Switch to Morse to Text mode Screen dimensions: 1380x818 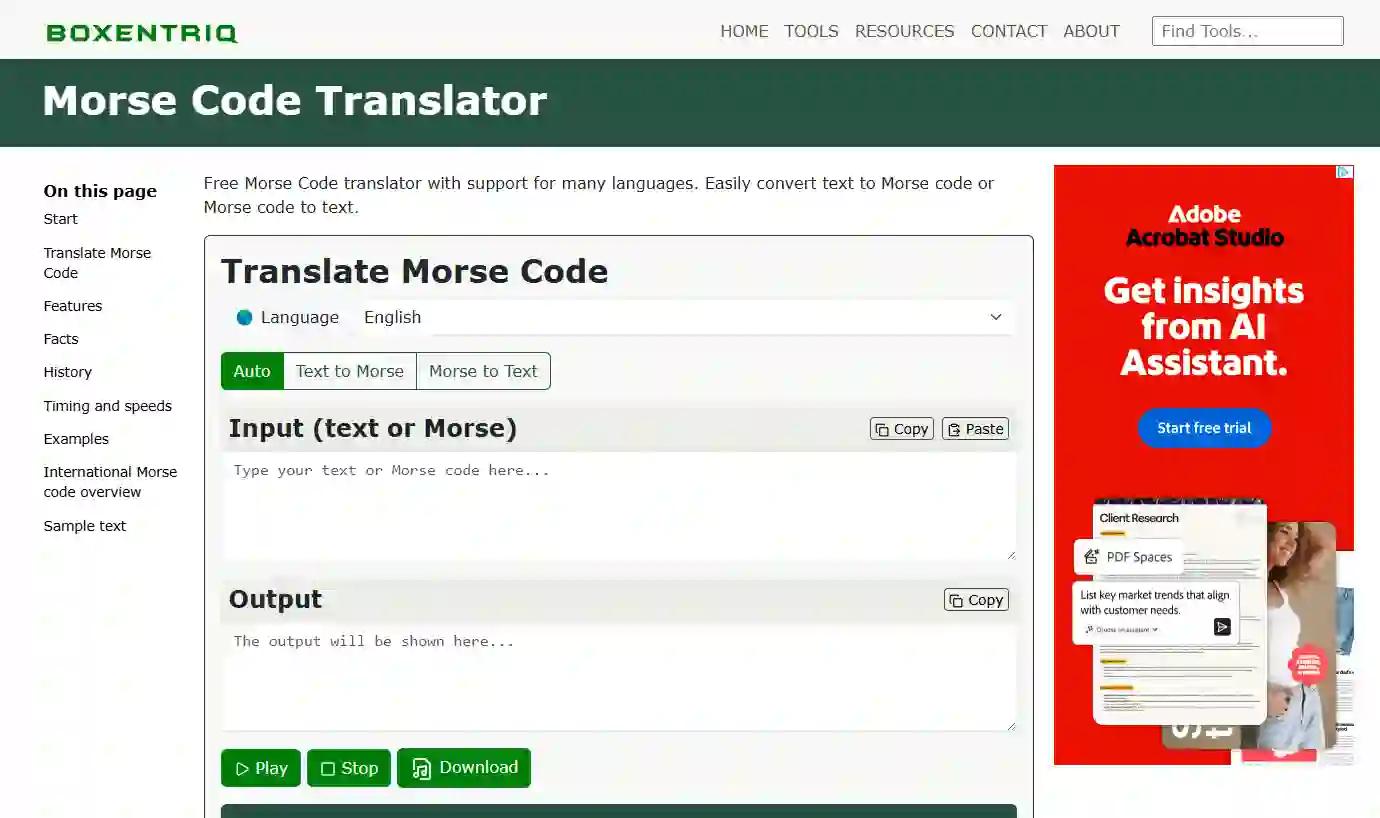483,371
